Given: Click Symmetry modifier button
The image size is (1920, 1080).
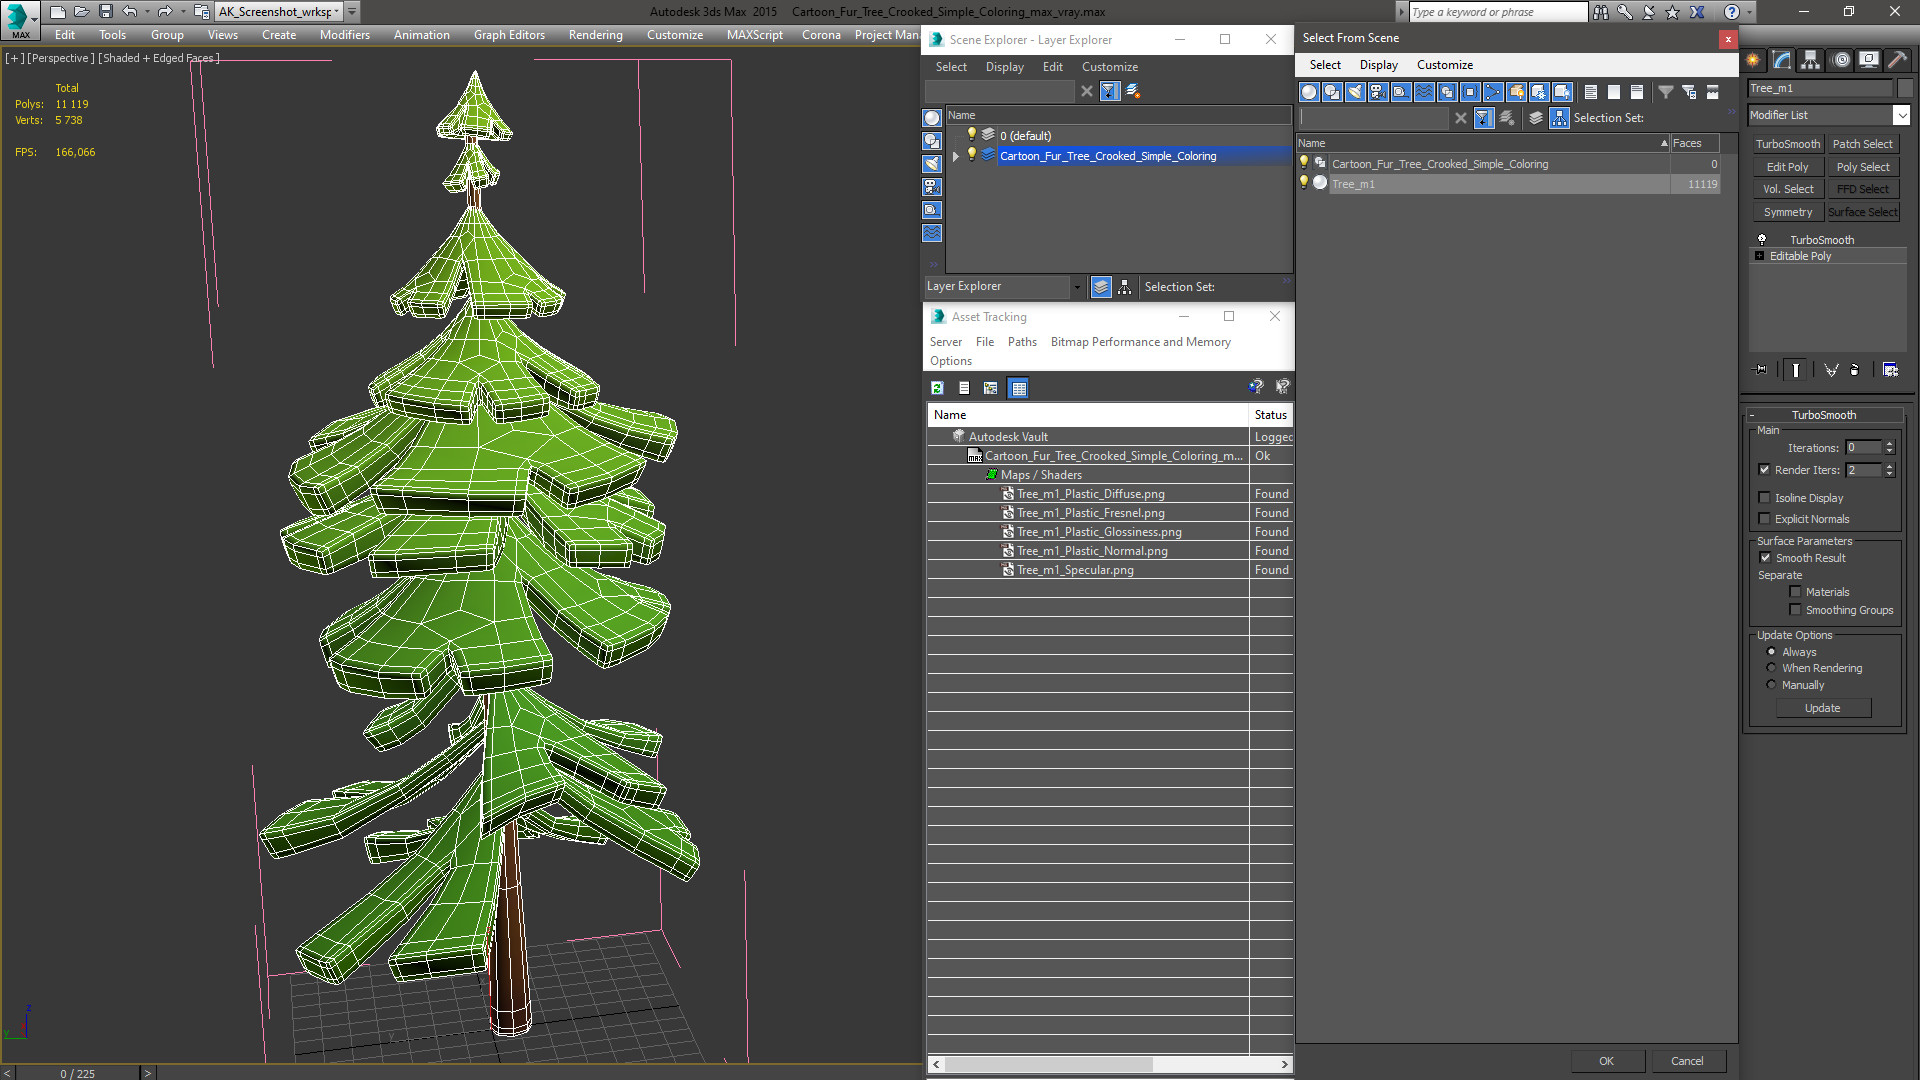Looking at the screenshot, I should click(x=1787, y=212).
